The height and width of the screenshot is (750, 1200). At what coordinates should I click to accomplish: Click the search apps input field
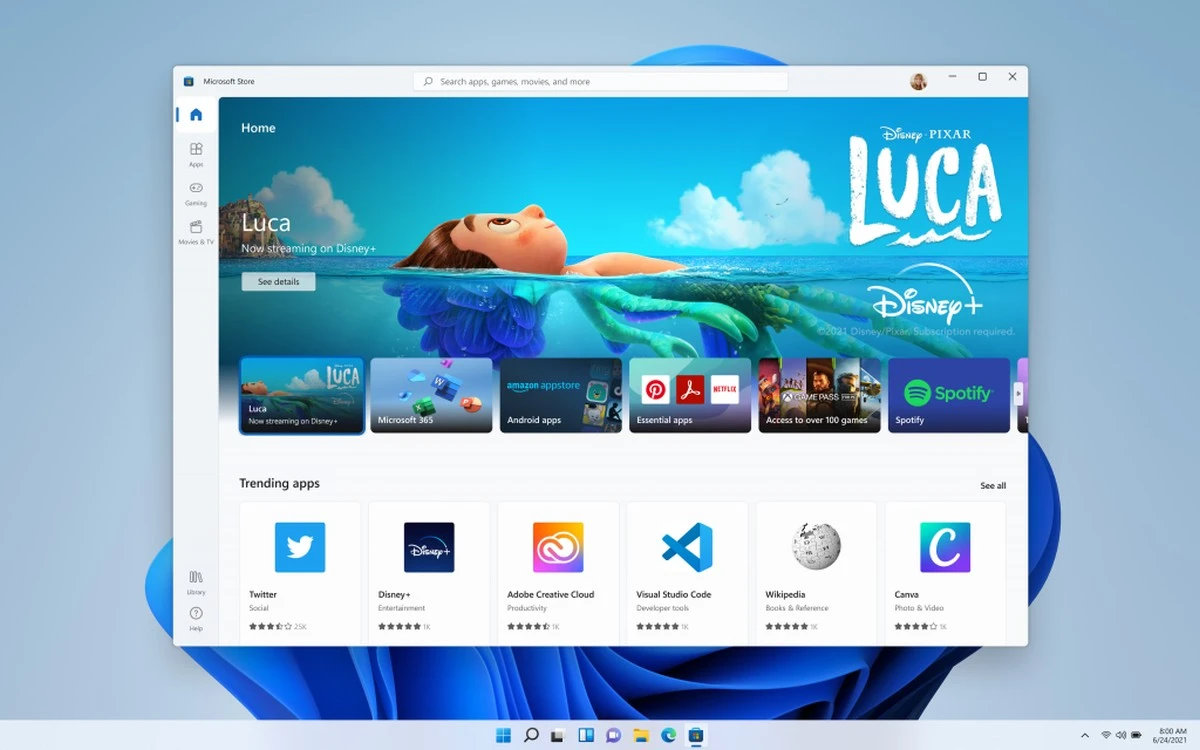coord(600,81)
